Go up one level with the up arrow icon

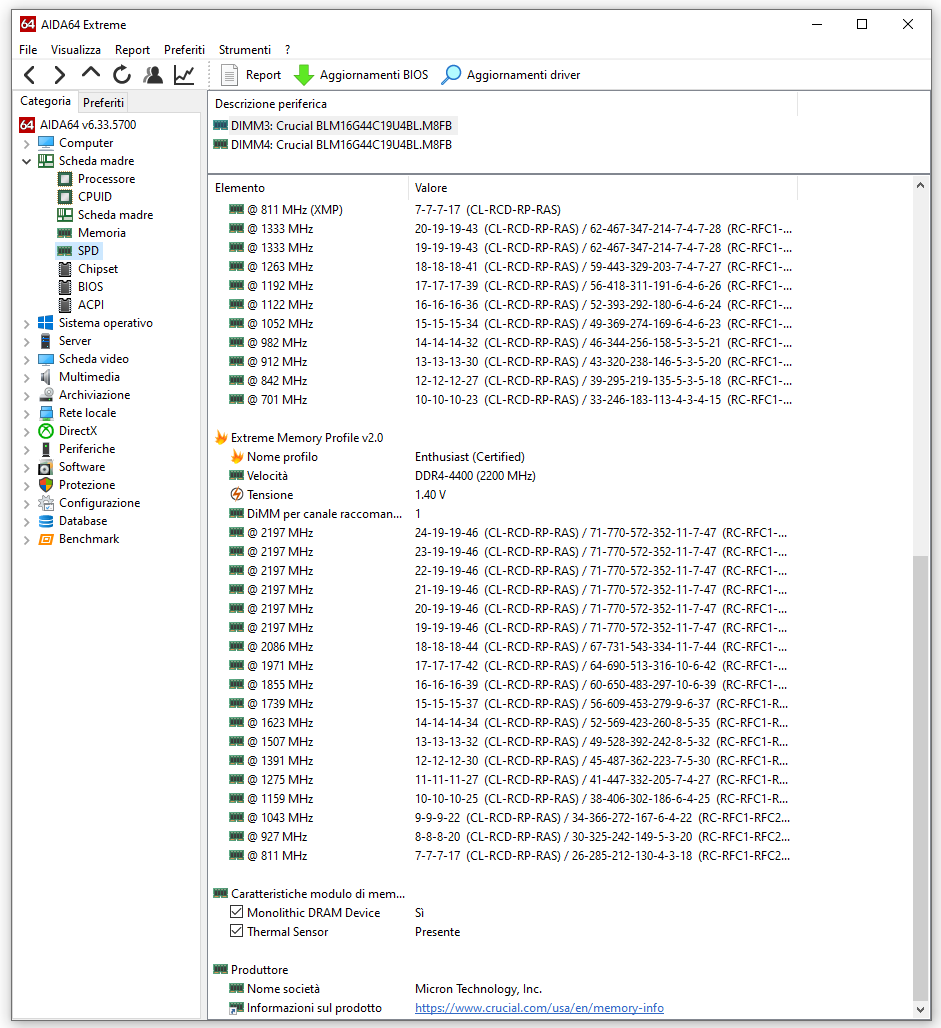pos(90,73)
